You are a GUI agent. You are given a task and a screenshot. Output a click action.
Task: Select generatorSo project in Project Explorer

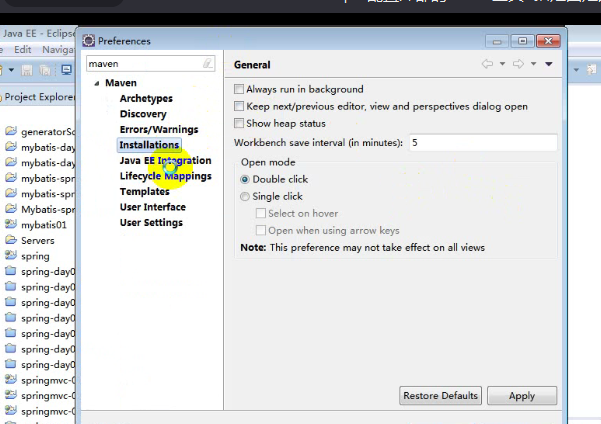pos(48,132)
